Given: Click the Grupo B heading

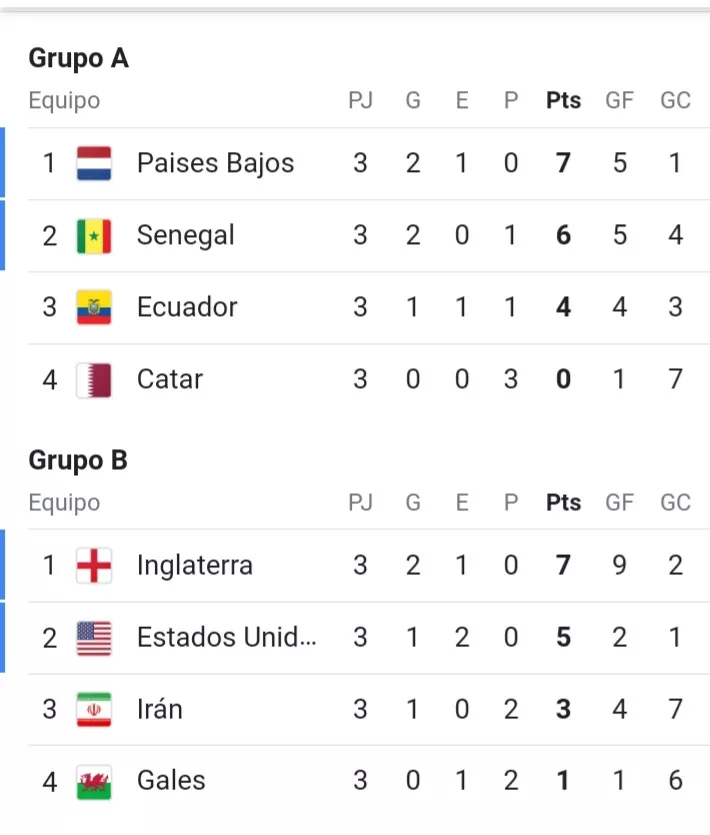Looking at the screenshot, I should coord(78,460).
